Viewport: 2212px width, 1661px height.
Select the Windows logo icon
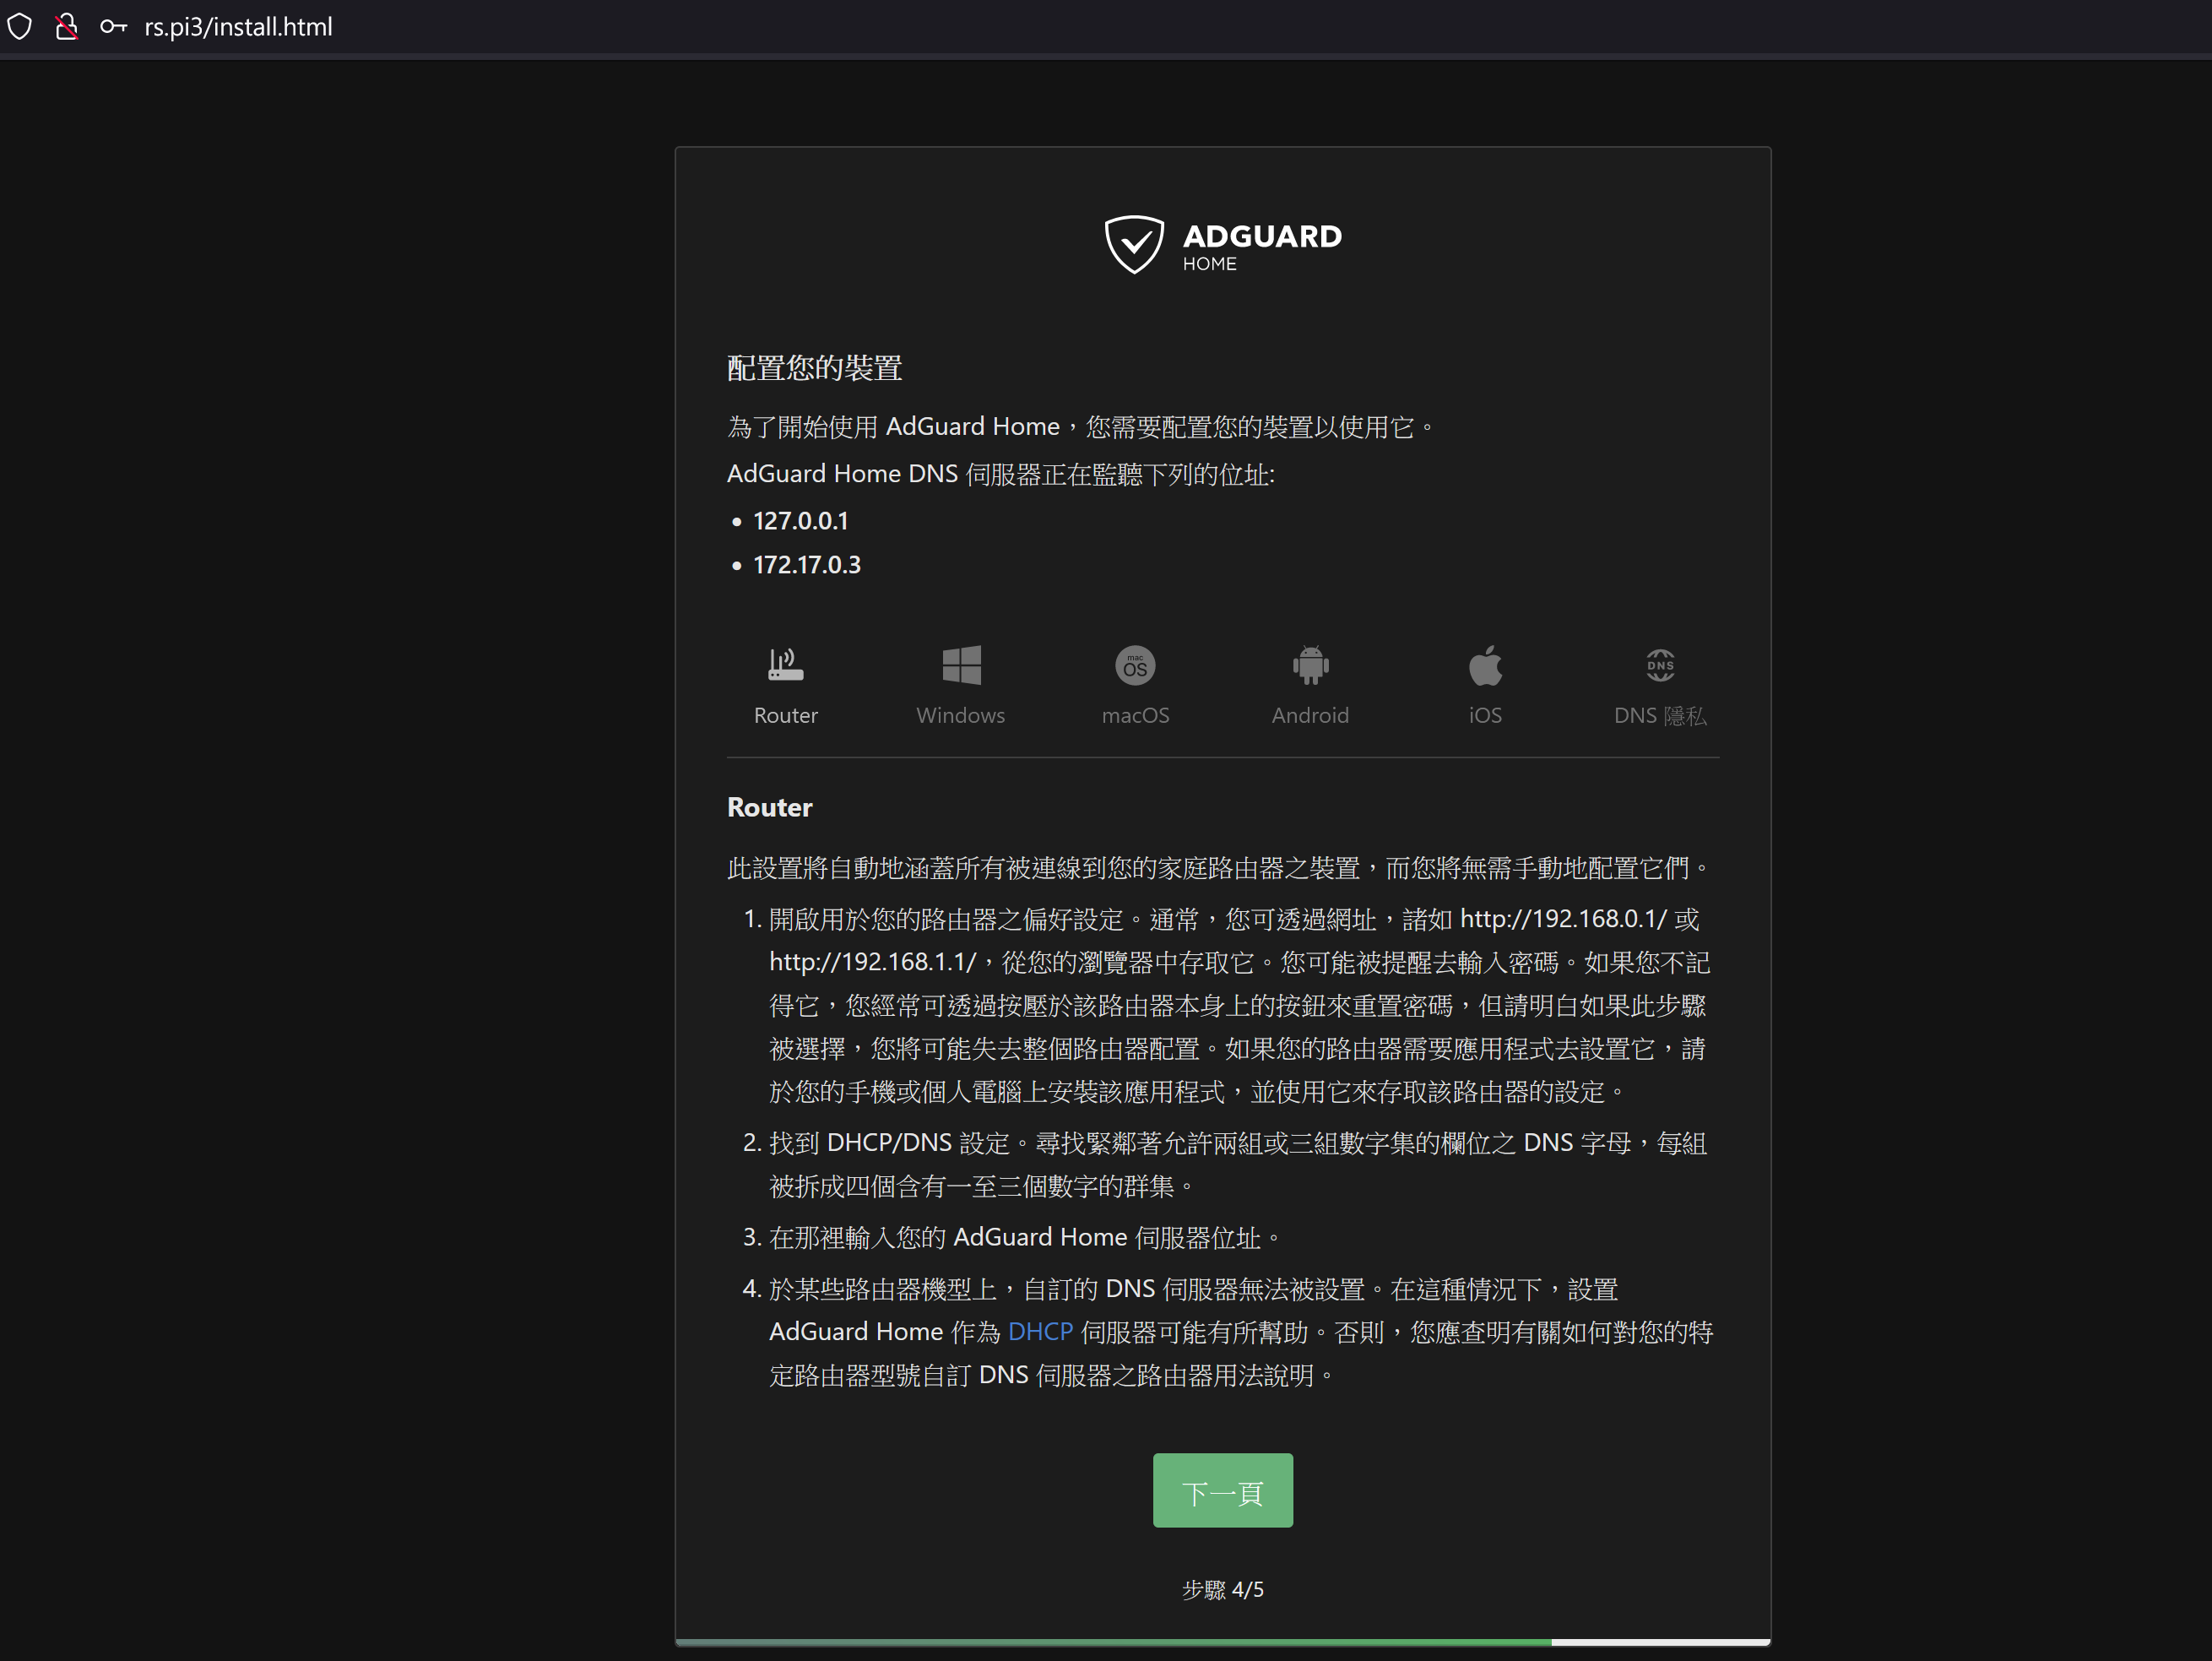pos(961,665)
